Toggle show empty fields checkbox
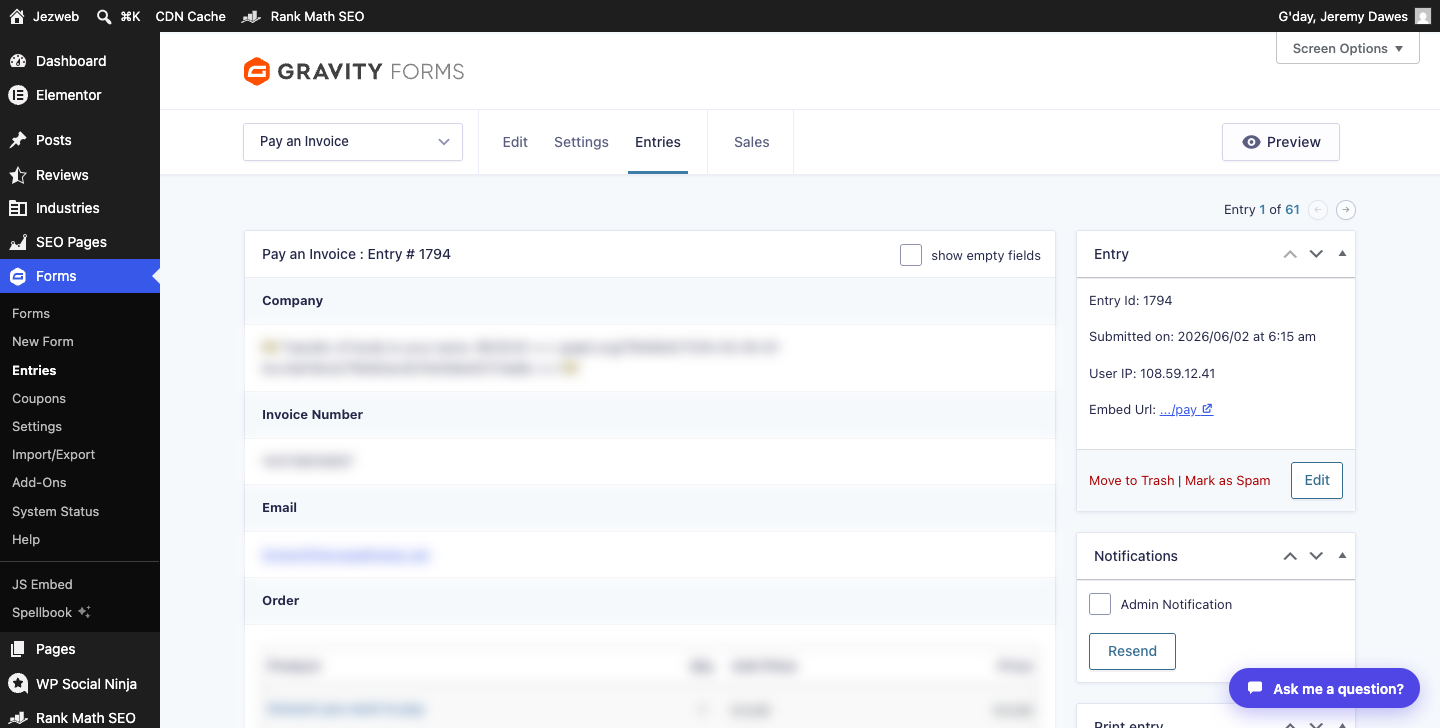The image size is (1440, 728). (x=910, y=255)
